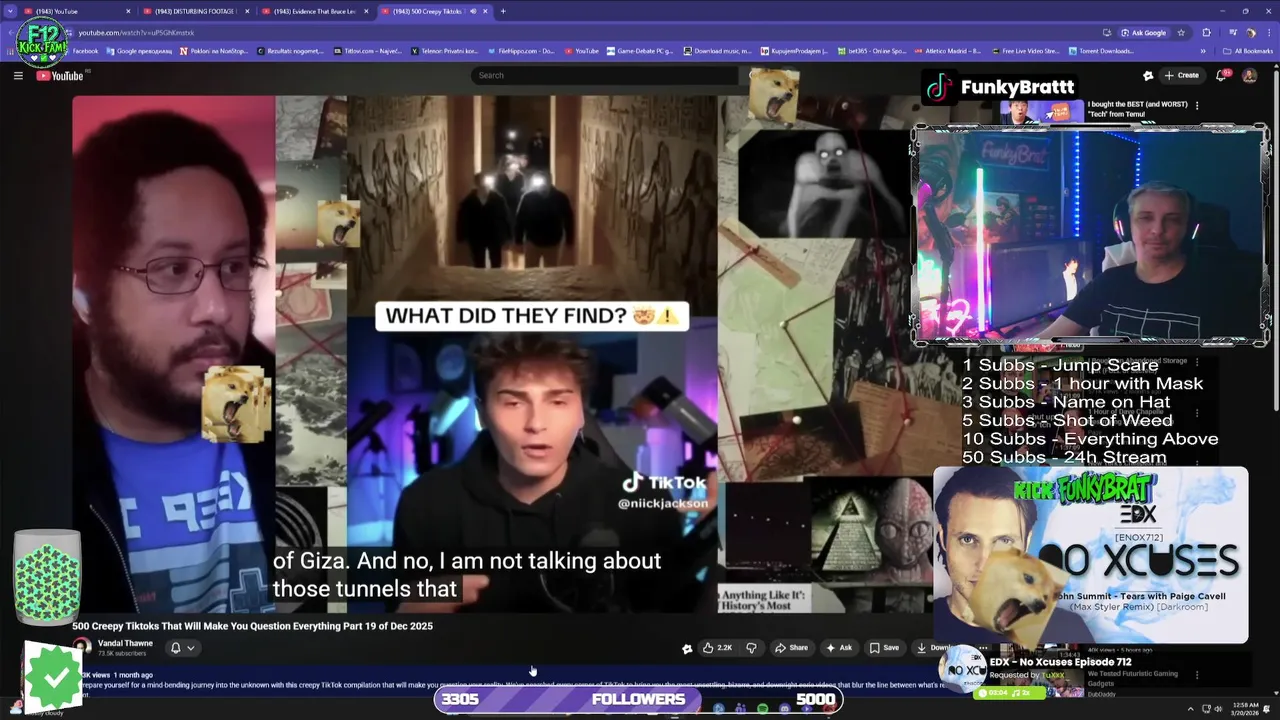The image size is (1280, 720).
Task: Open YouTube account avatar menu
Action: pos(1249,75)
